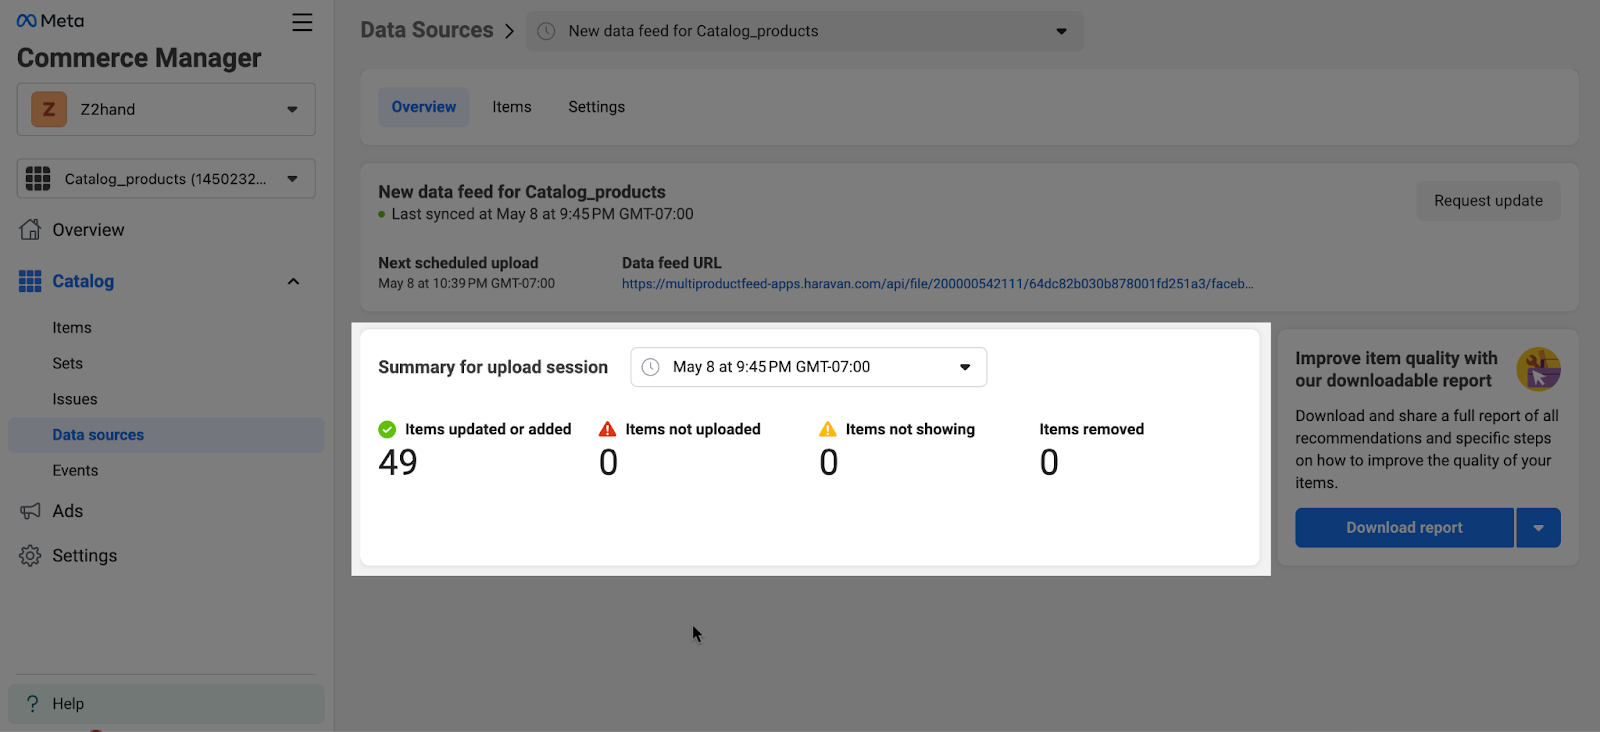This screenshot has width=1600, height=732.
Task: Click the yellow Items not showing warning icon
Action: click(827, 429)
